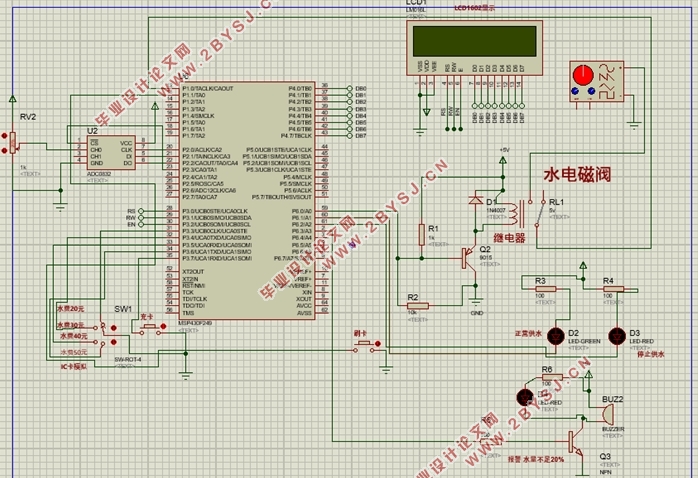Viewport: 698px width, 478px height.
Task: Select the Q2 transistor symbol
Action: tap(469, 259)
